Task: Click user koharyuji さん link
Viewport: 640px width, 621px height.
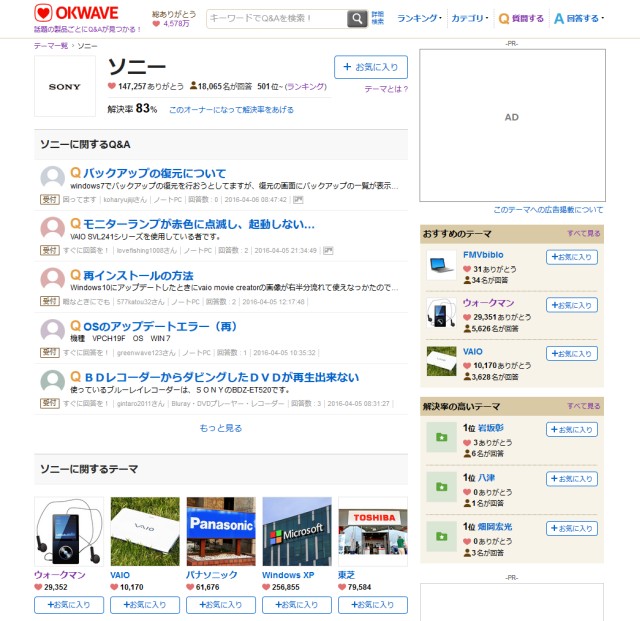Action: pyautogui.click(x=124, y=200)
